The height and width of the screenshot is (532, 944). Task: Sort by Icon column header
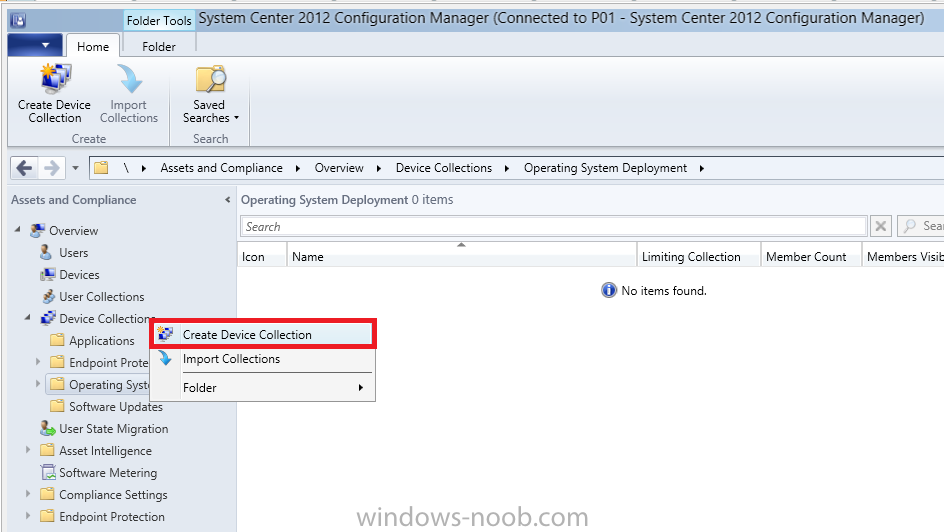(x=262, y=256)
